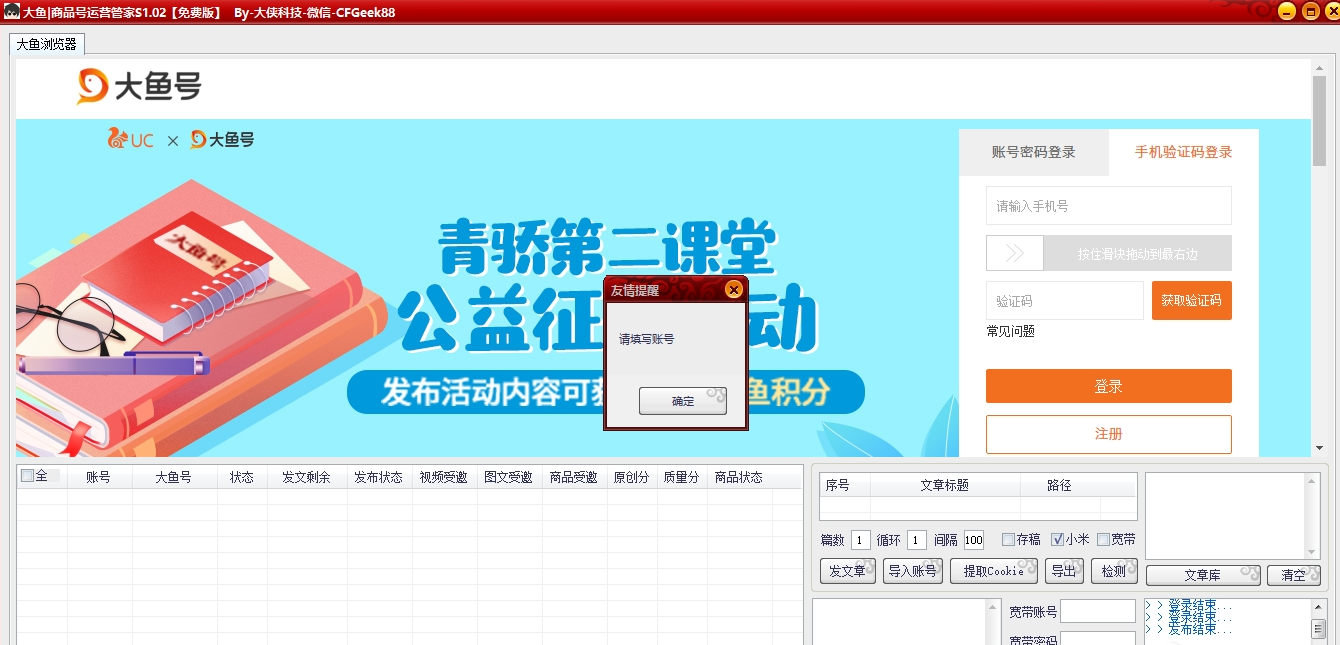
Task: Click the 获取验证码 button
Action: point(1192,300)
